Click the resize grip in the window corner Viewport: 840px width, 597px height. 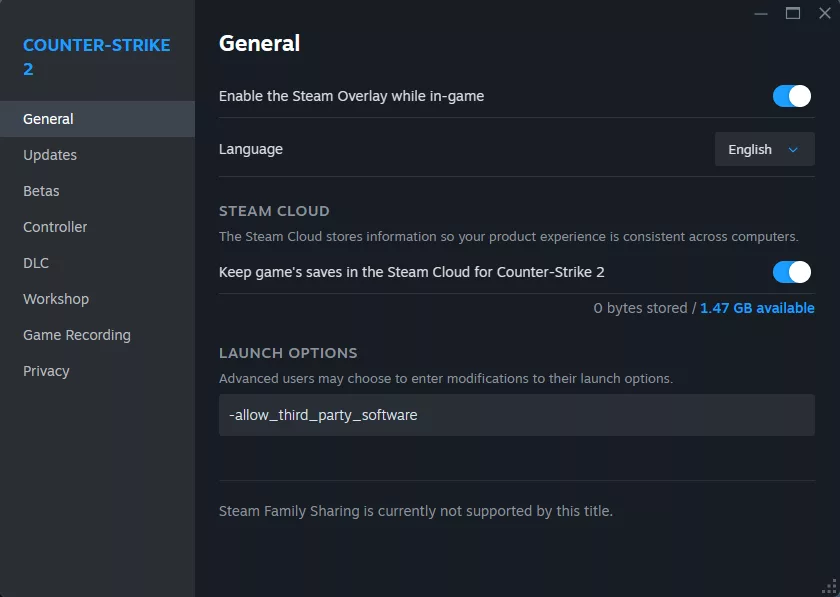[831, 588]
